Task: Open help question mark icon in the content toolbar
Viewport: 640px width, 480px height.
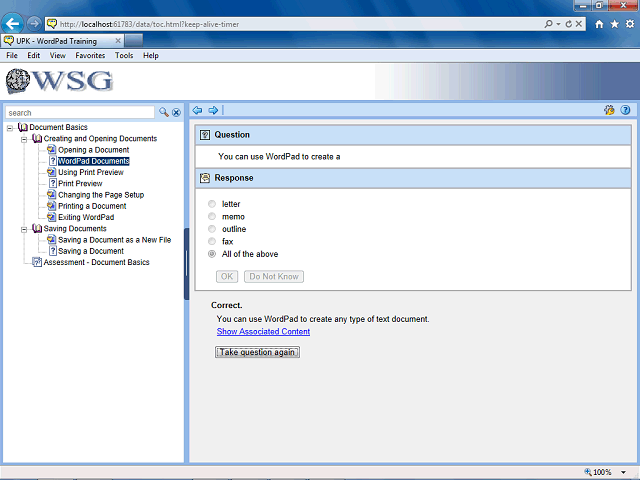Action: [x=625, y=110]
